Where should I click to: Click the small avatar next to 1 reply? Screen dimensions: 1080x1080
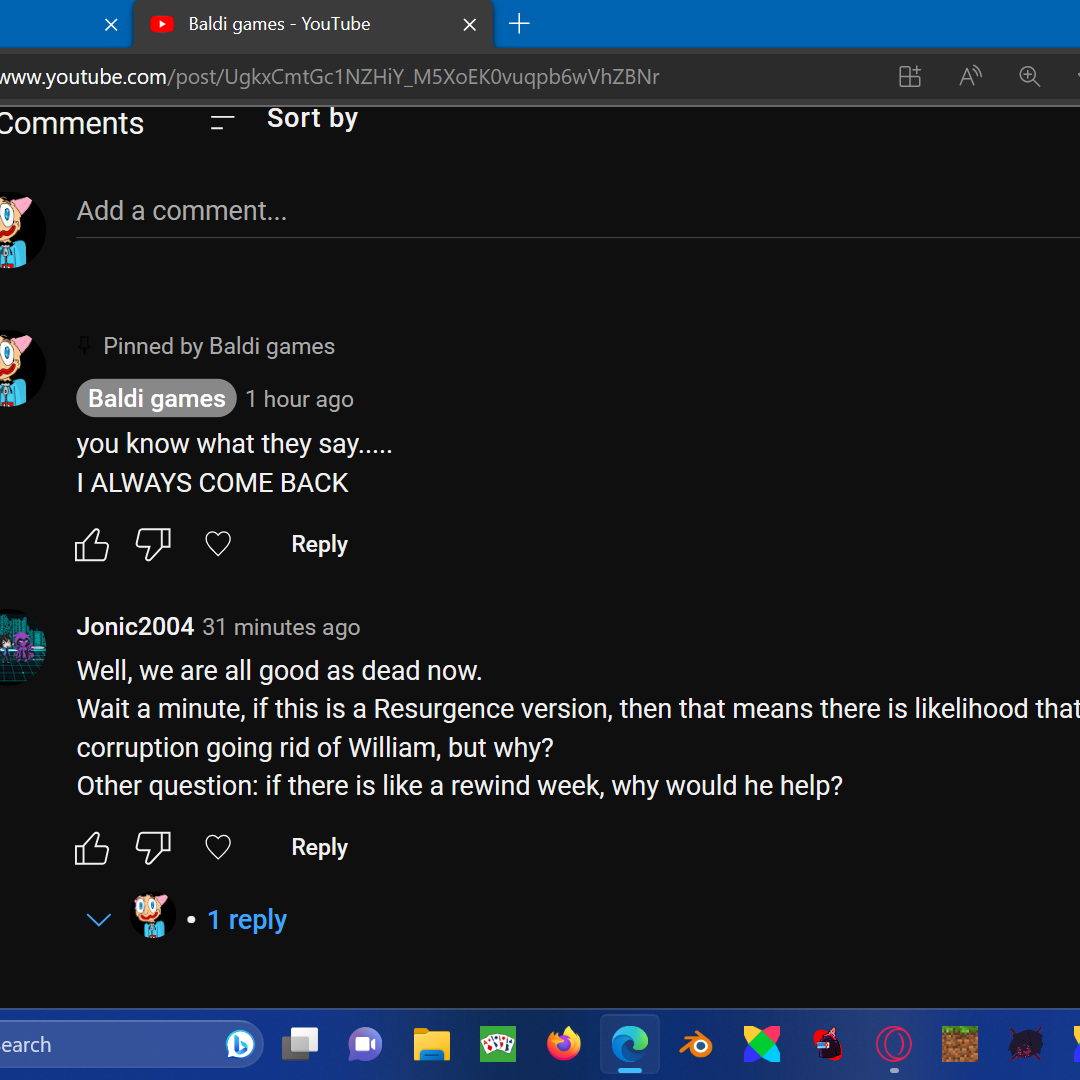152,916
